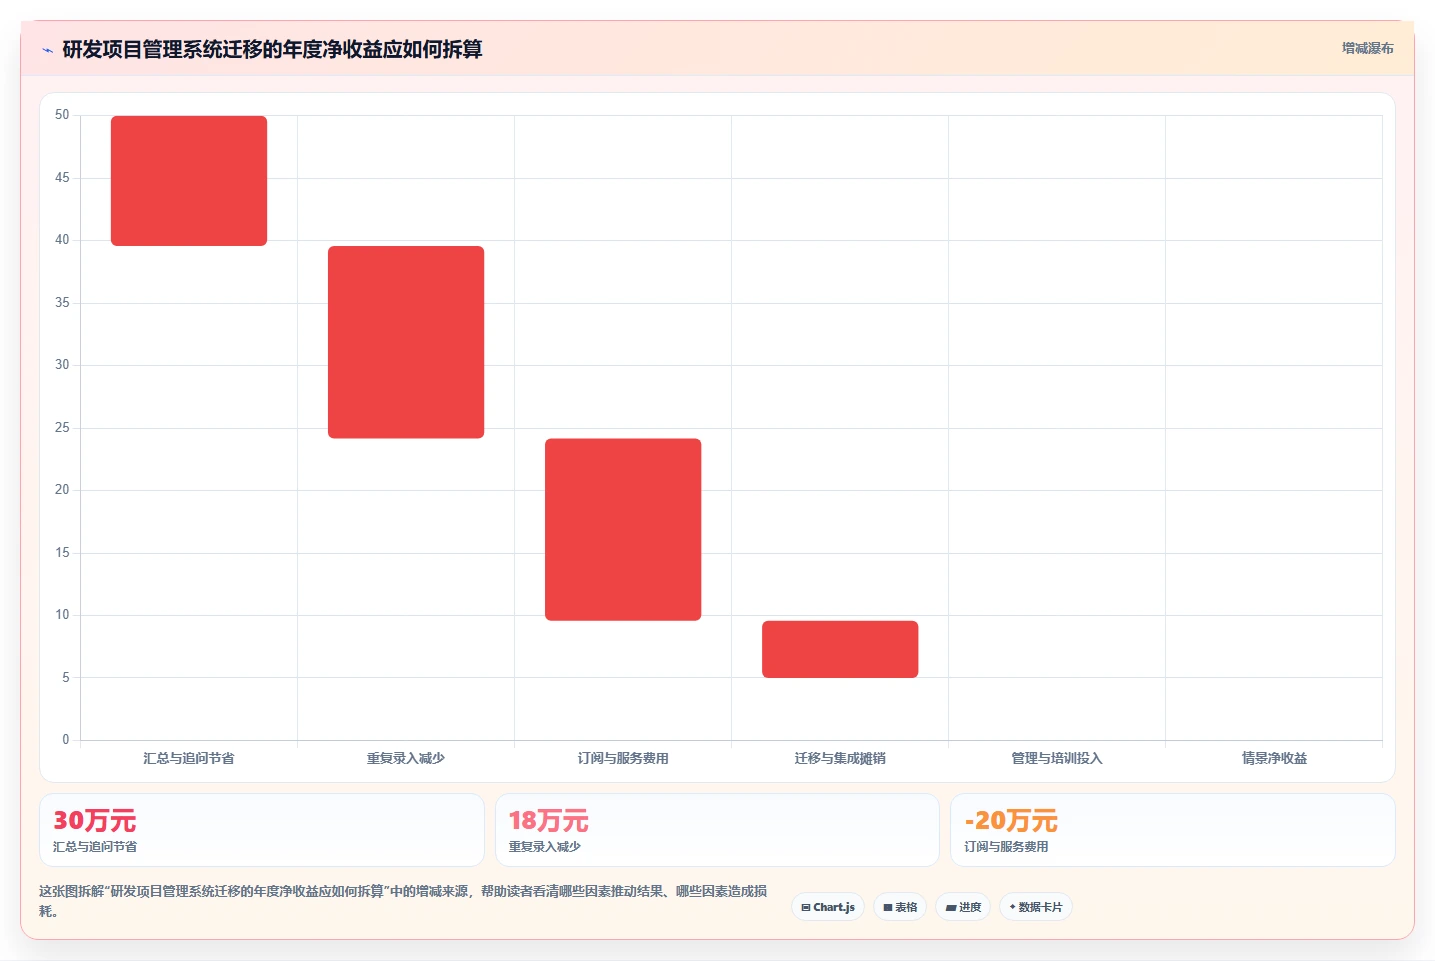Click the 迁移与集成摊销 axis label
The height and width of the screenshot is (961, 1435).
click(840, 758)
